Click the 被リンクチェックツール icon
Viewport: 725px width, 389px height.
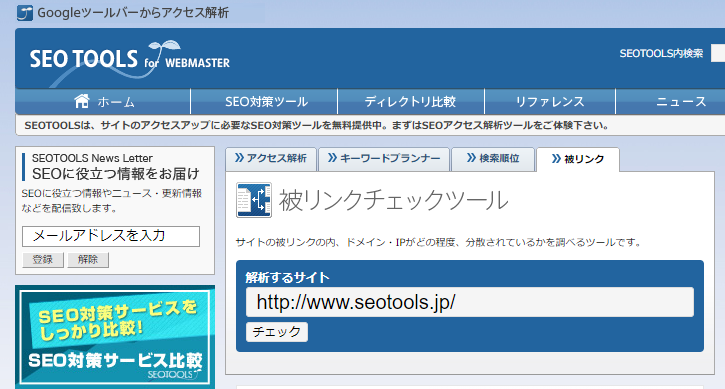pos(254,200)
